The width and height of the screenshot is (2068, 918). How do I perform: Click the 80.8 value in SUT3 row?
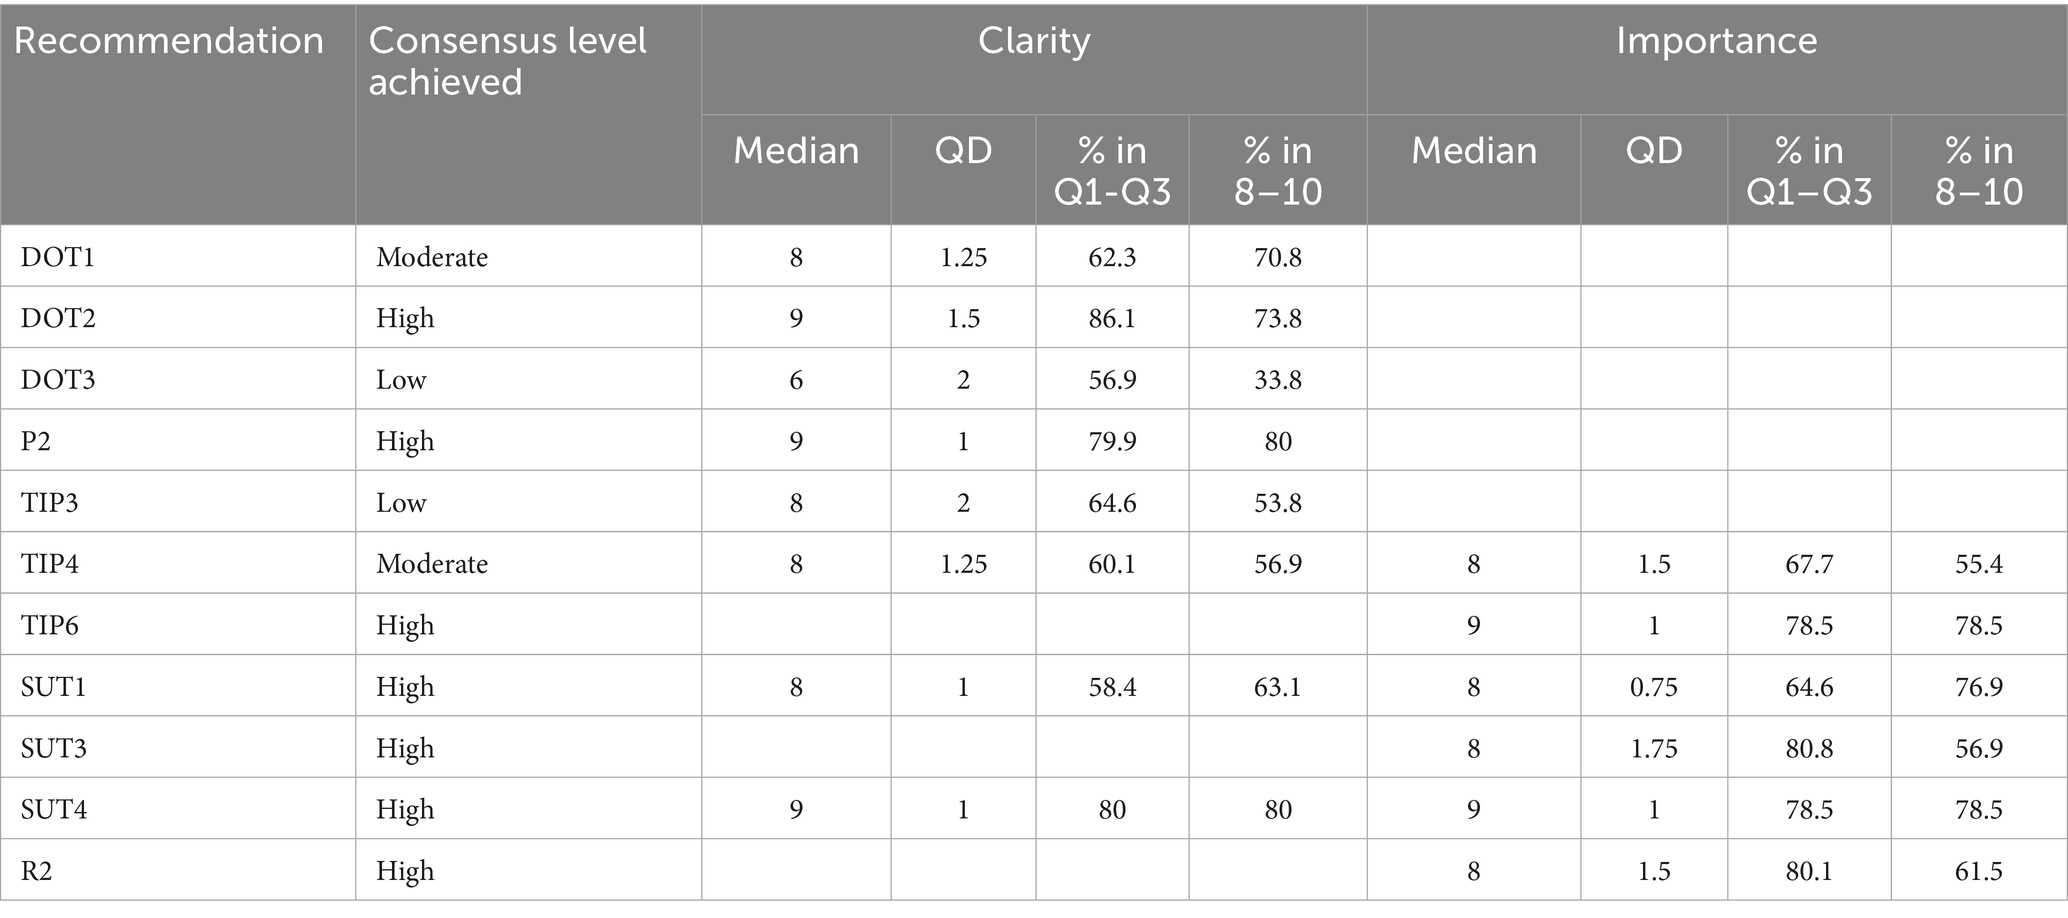point(1809,748)
